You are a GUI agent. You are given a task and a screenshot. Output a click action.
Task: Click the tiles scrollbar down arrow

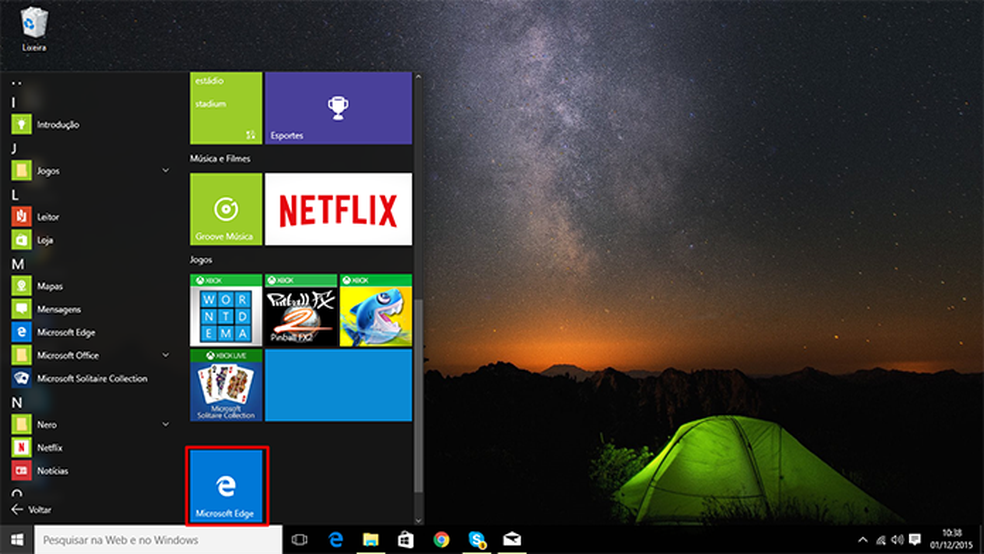click(x=418, y=520)
